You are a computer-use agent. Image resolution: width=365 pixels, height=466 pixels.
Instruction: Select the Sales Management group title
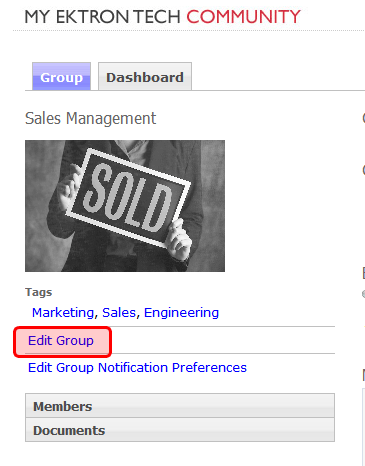(91, 118)
